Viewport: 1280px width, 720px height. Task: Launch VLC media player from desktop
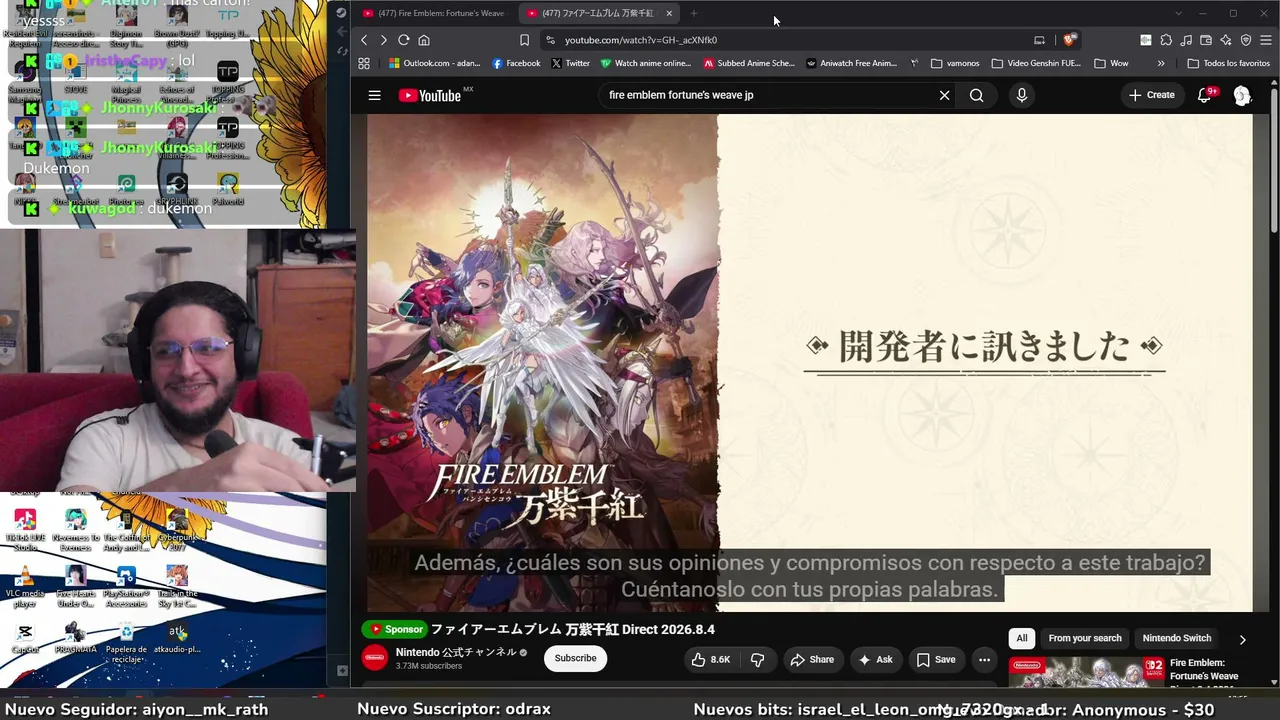tap(25, 587)
